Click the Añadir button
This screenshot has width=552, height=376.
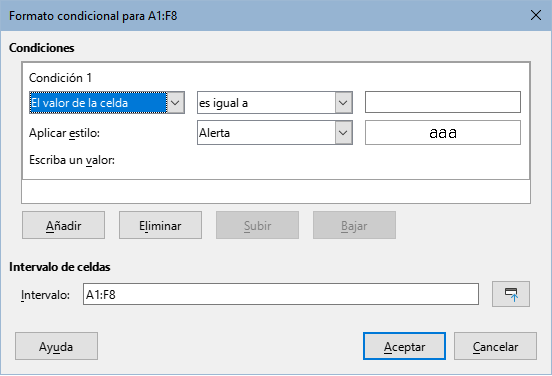(63, 225)
